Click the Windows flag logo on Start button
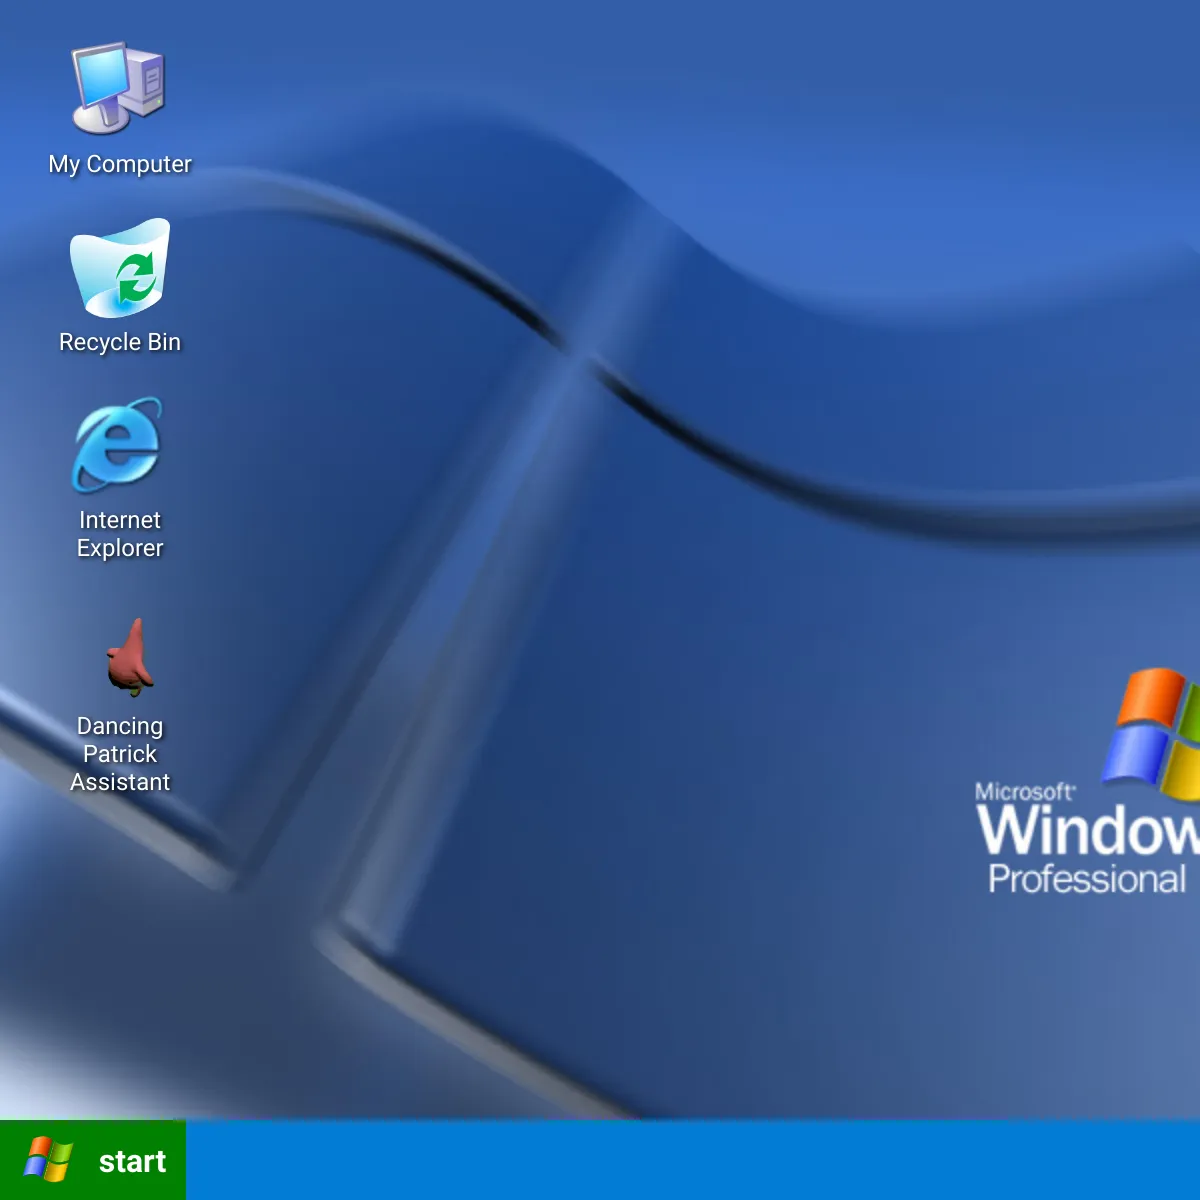 tap(48, 1160)
